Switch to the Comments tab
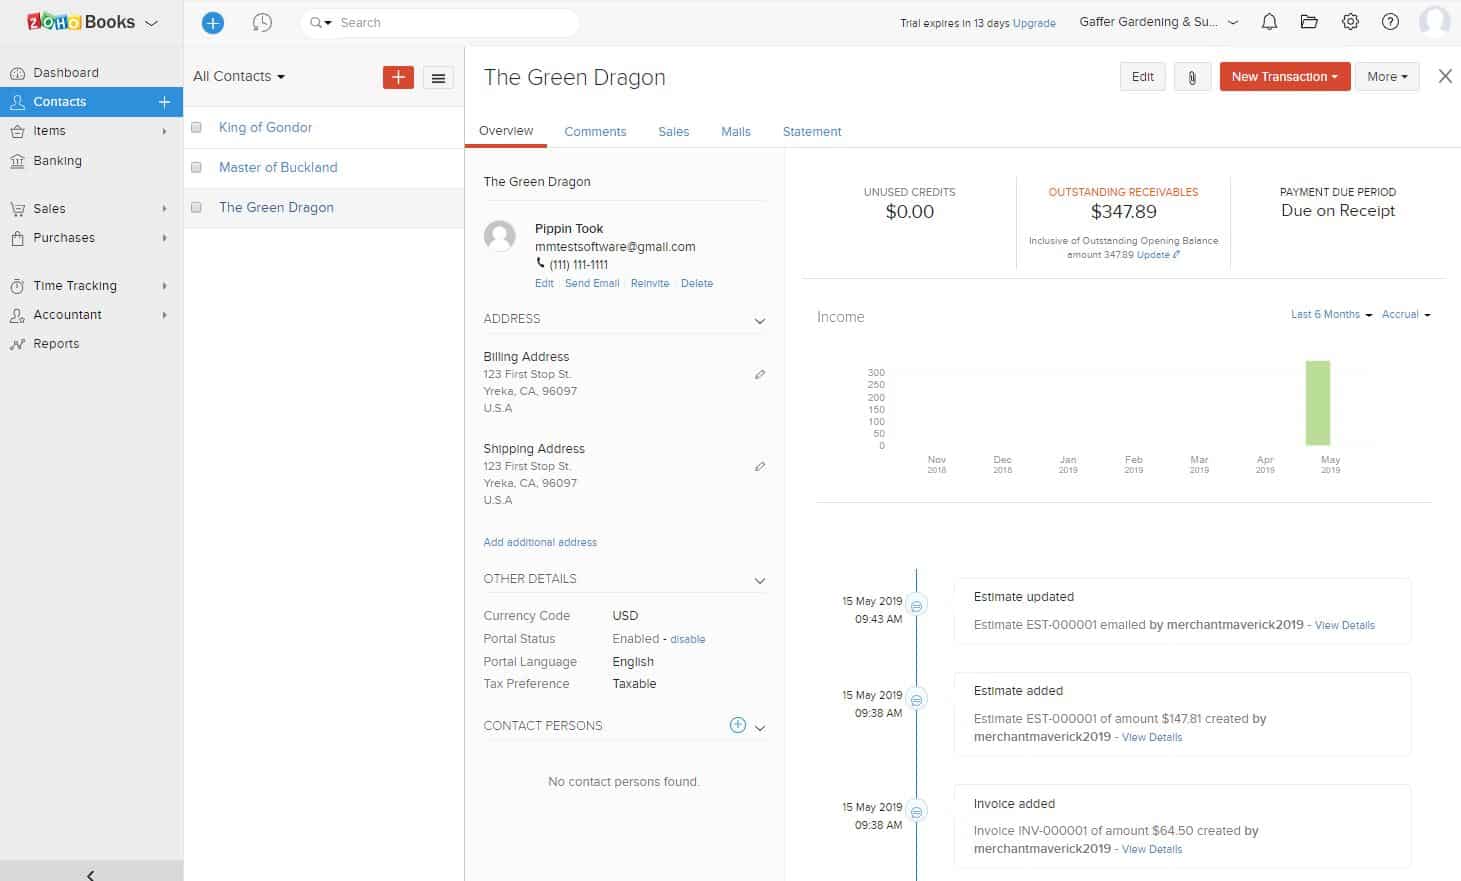The width and height of the screenshot is (1461, 881). point(595,131)
